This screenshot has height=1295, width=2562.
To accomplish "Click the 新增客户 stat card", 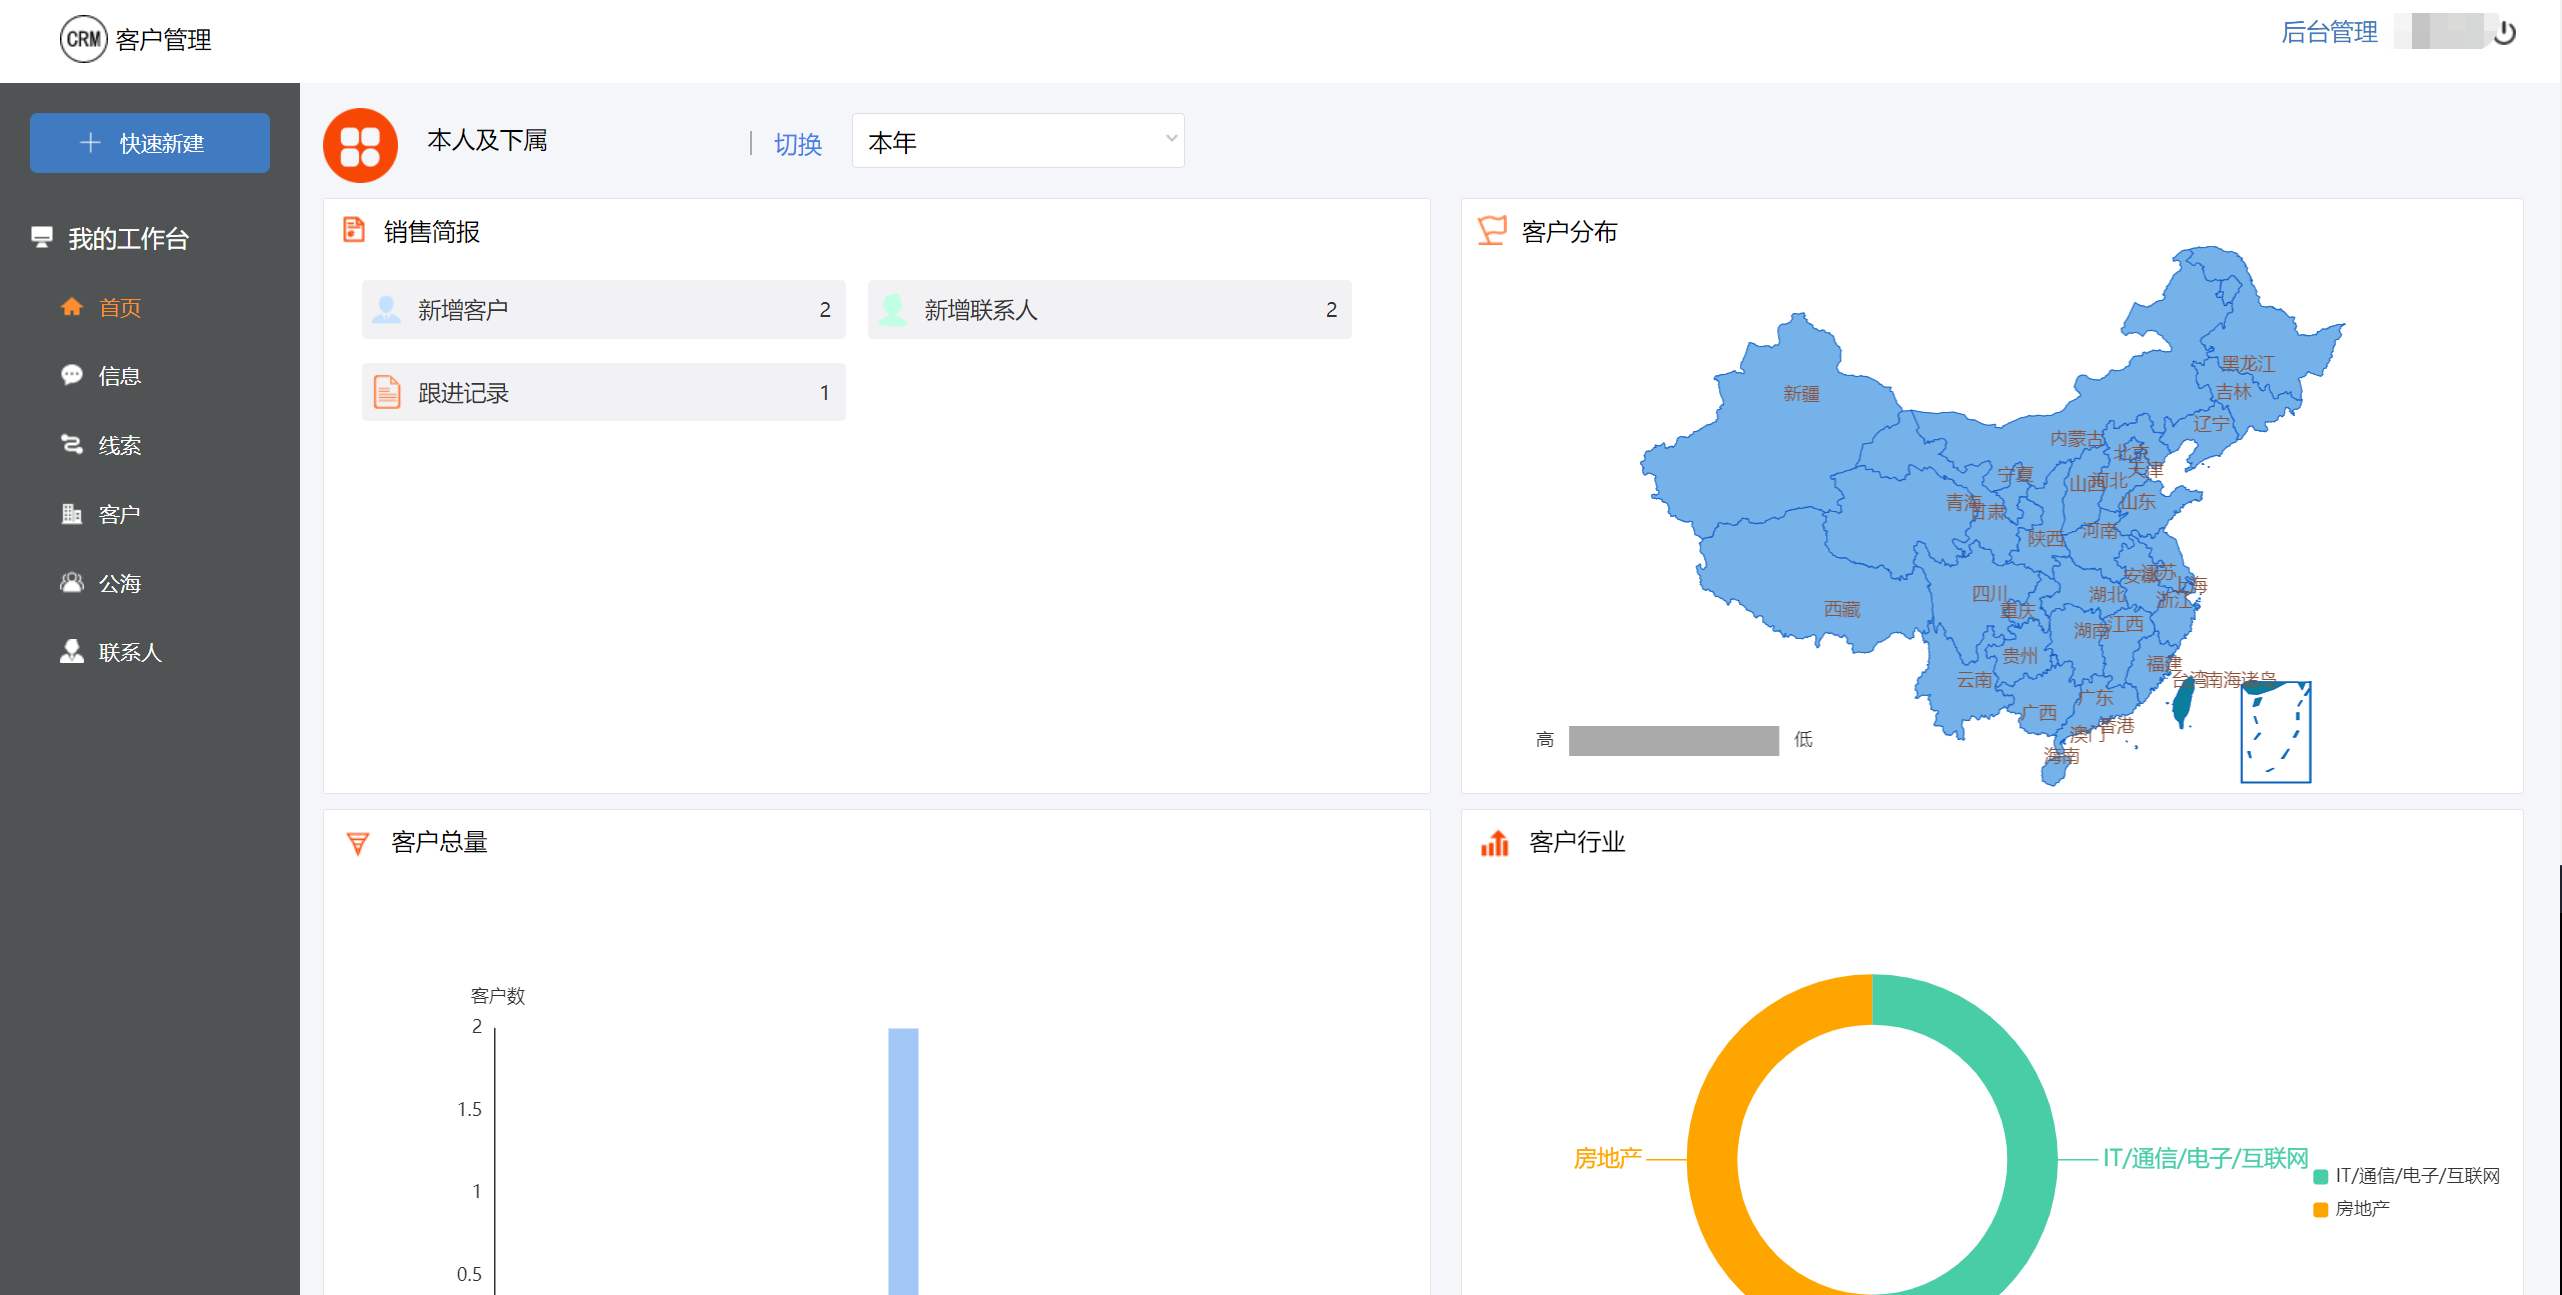I will pyautogui.click(x=603, y=310).
